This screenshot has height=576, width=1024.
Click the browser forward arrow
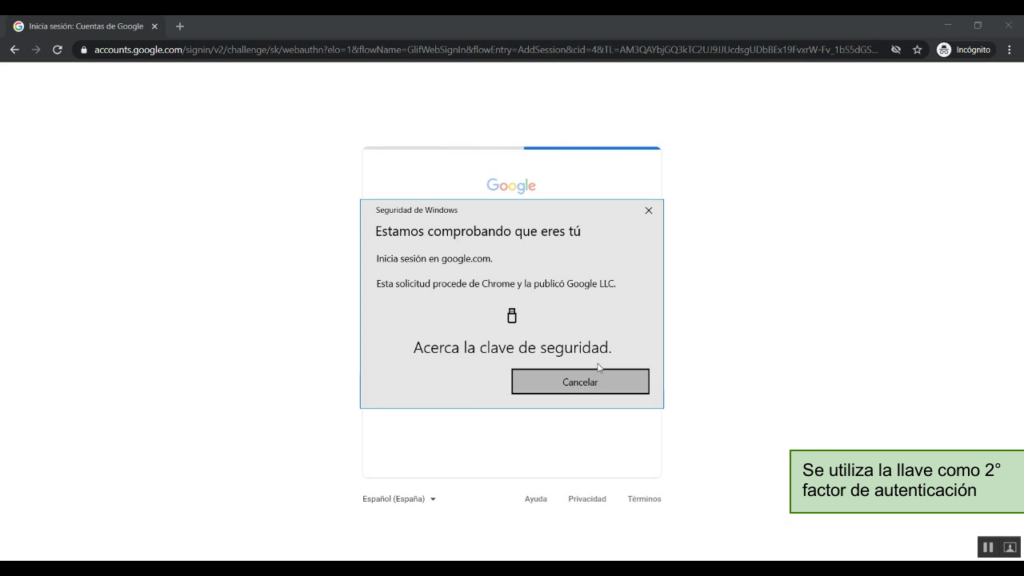(36, 50)
